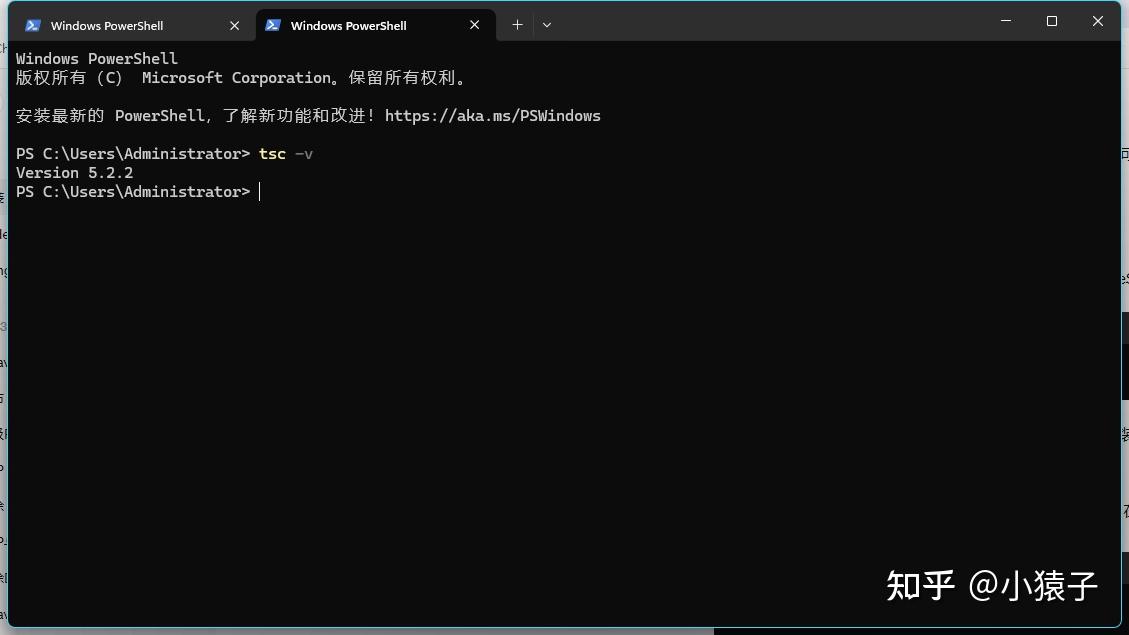The image size is (1129, 635).
Task: Click the Version 5.2.2 output line
Action: pos(74,172)
